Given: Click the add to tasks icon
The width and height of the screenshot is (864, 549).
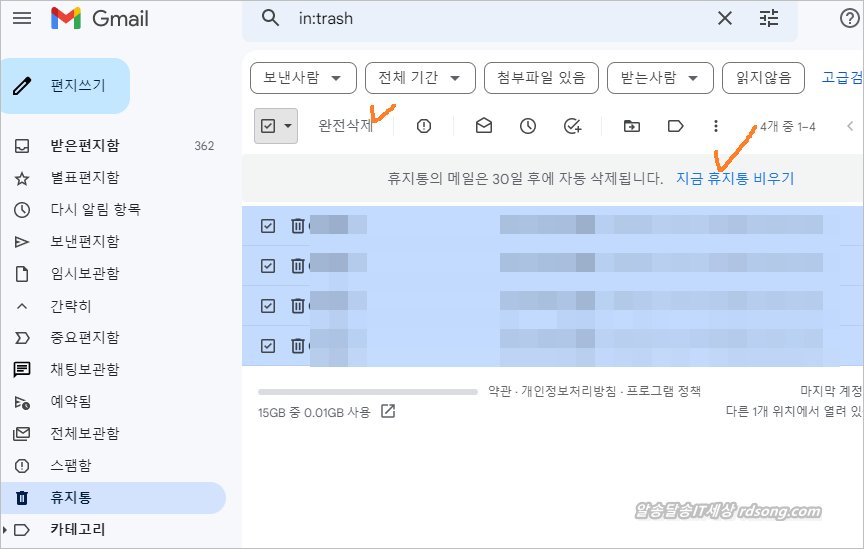Looking at the screenshot, I should 573,126.
